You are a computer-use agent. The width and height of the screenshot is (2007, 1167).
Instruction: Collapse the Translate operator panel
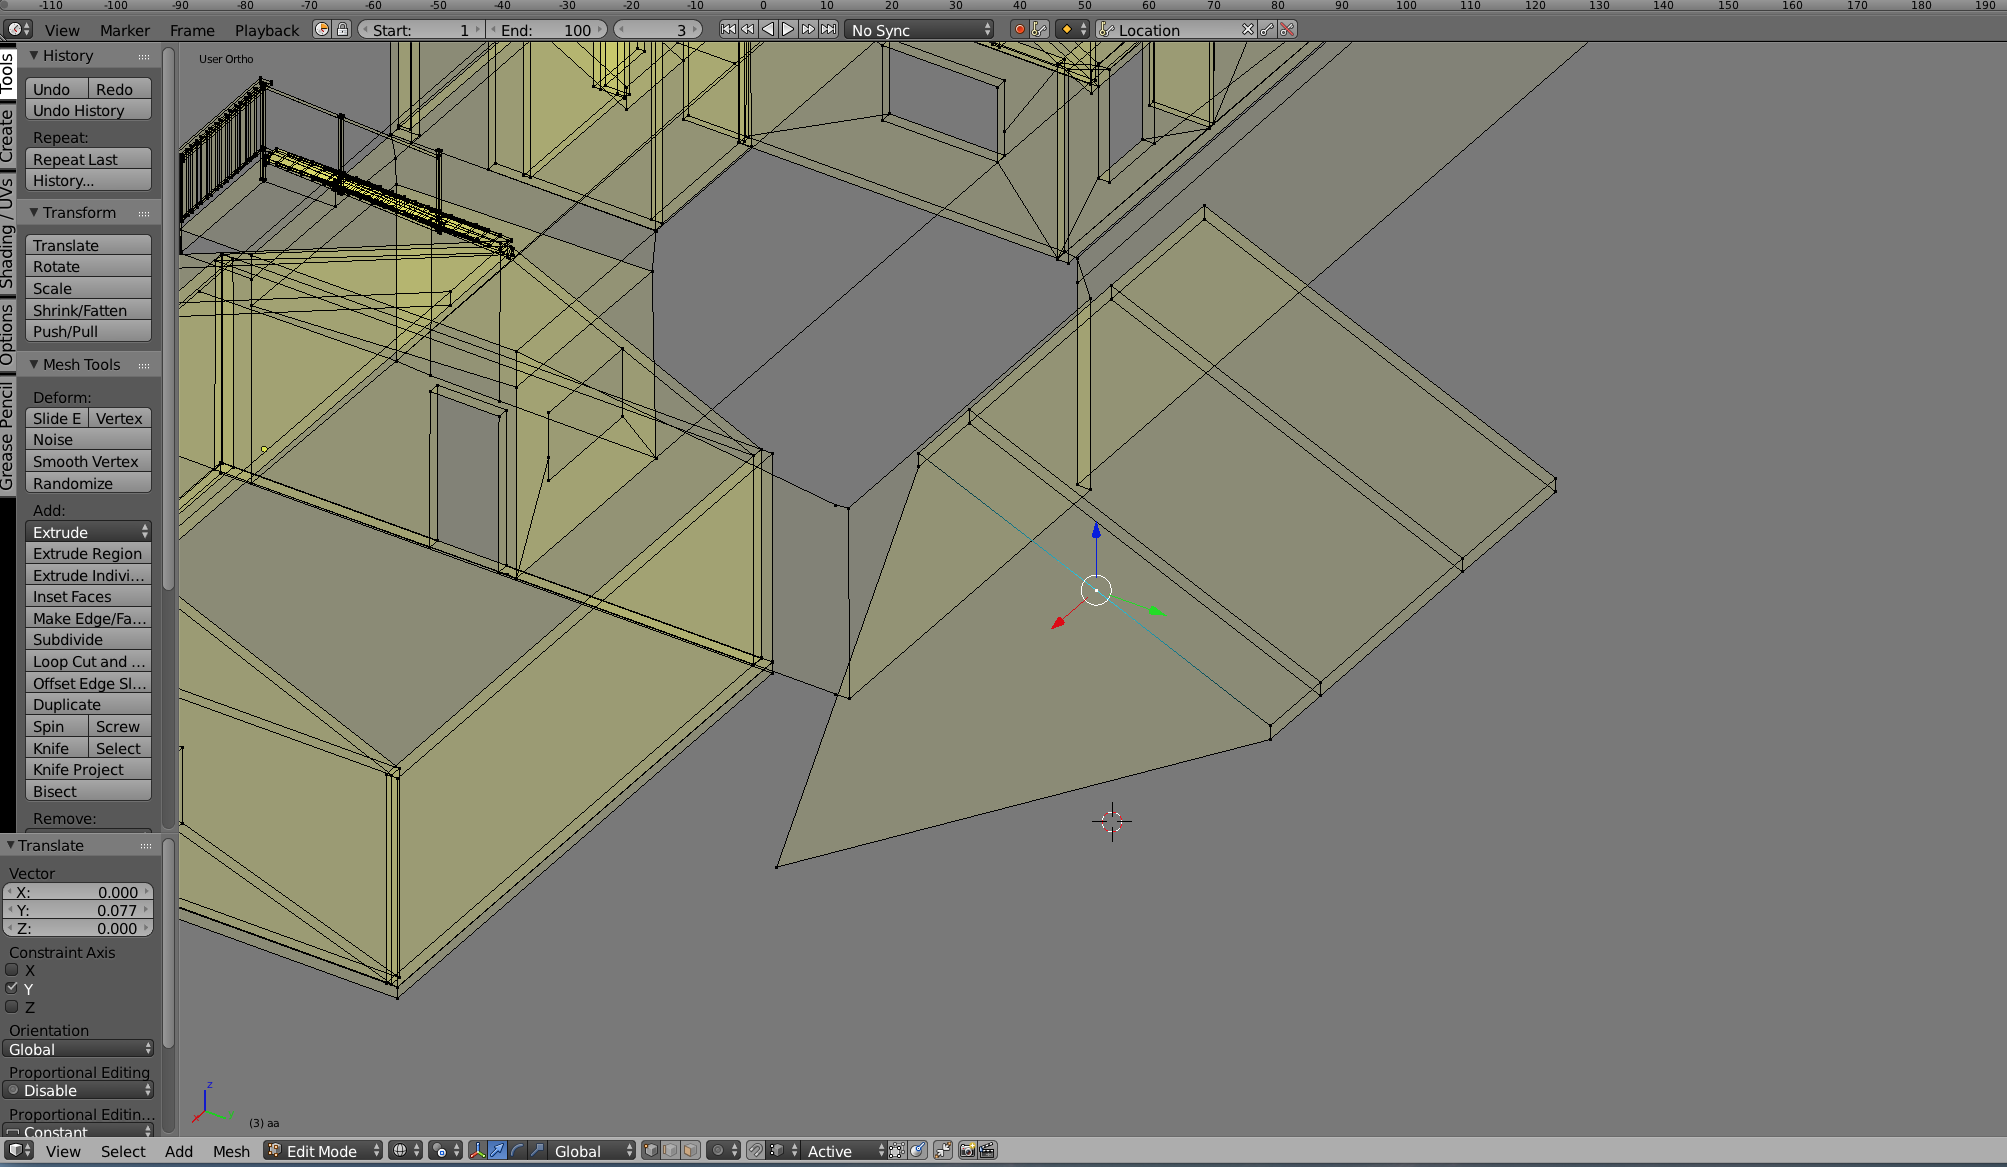(x=10, y=846)
